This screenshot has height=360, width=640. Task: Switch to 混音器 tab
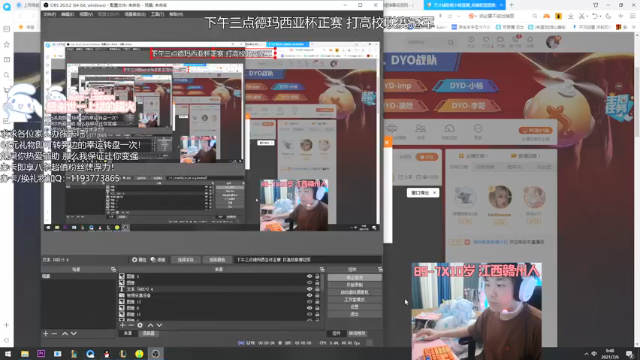pos(148,333)
